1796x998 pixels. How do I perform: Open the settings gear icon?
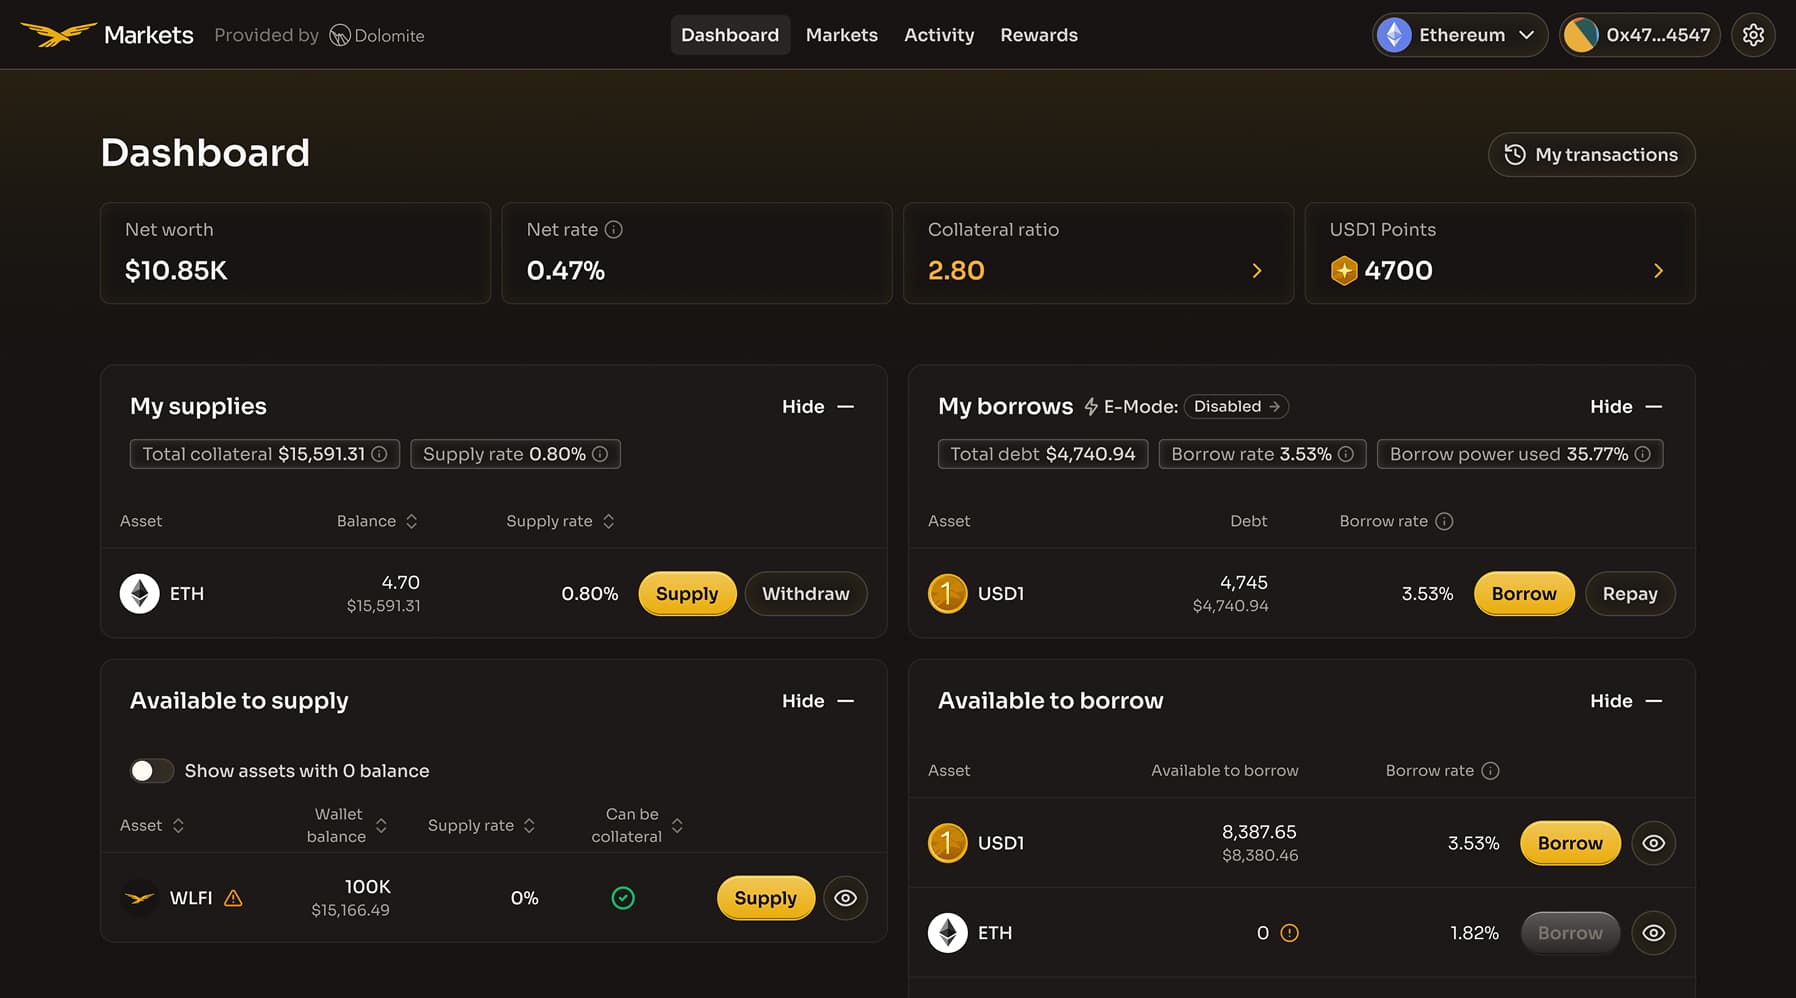click(1753, 35)
